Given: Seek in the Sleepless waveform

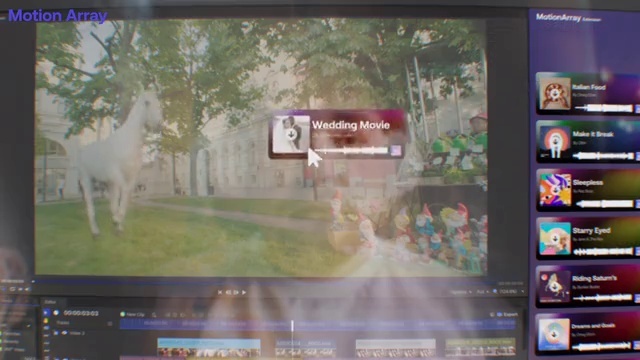Looking at the screenshot, I should pyautogui.click(x=604, y=204).
